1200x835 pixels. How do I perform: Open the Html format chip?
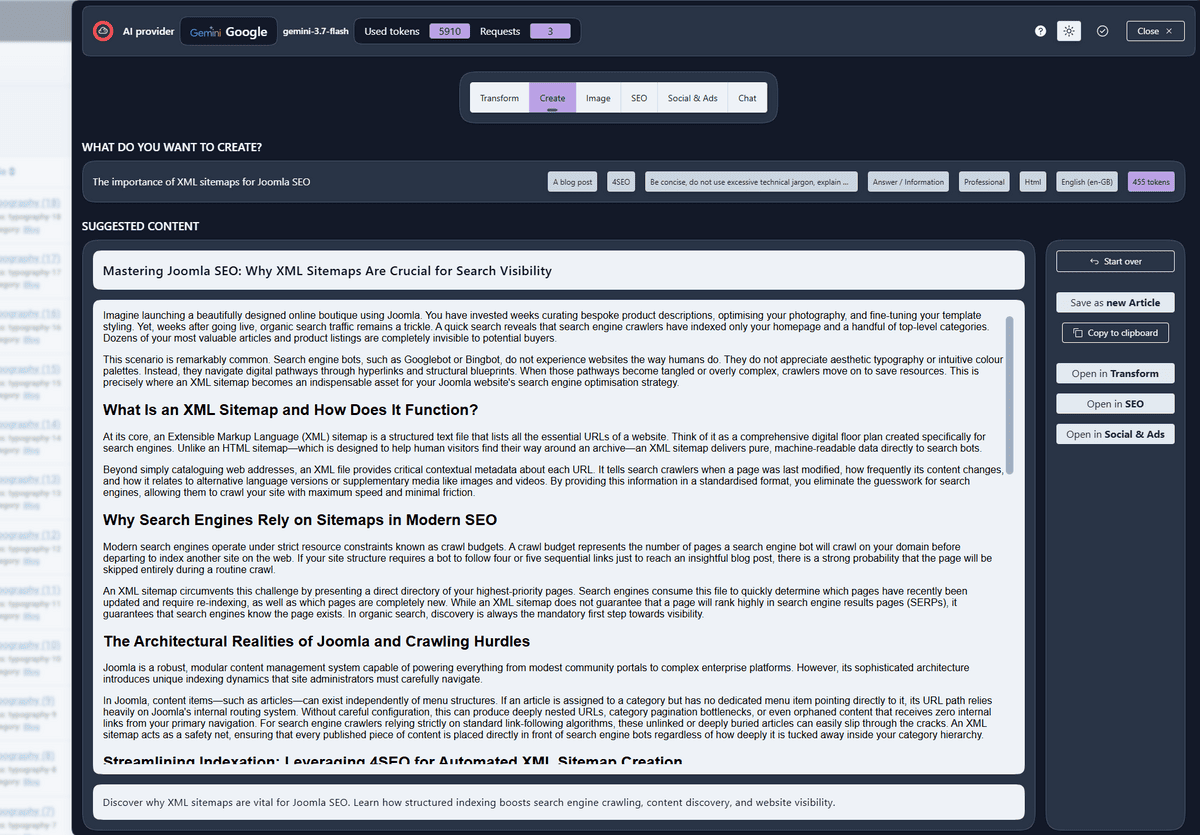(x=1033, y=182)
